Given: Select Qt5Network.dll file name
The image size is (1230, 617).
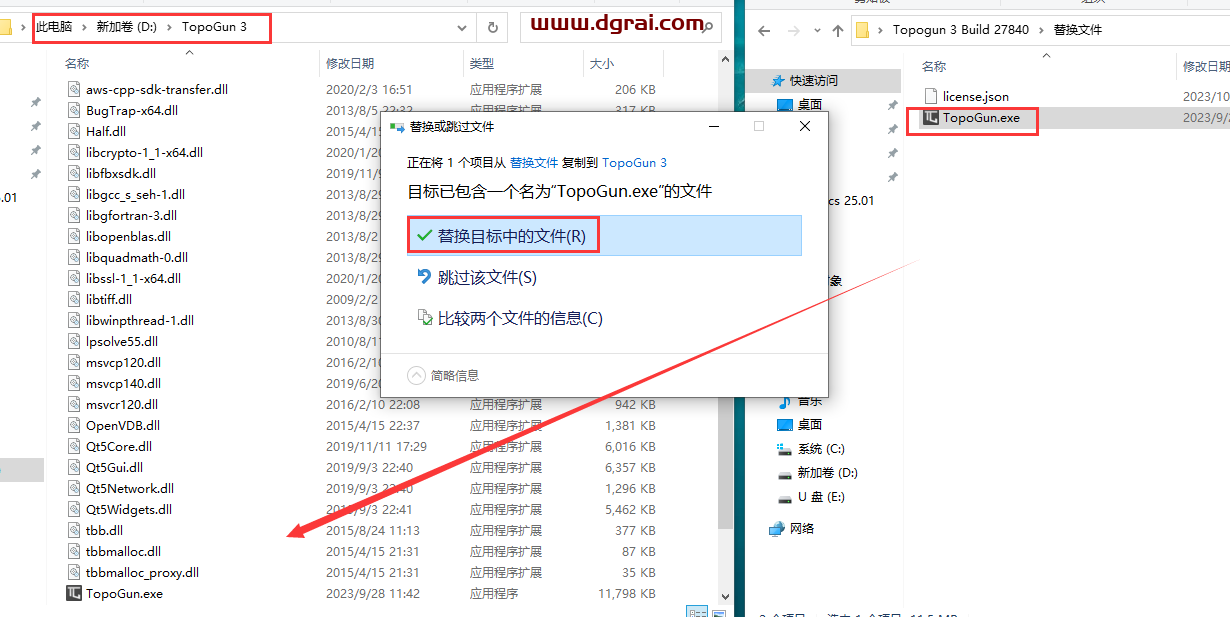Looking at the screenshot, I should 130,488.
